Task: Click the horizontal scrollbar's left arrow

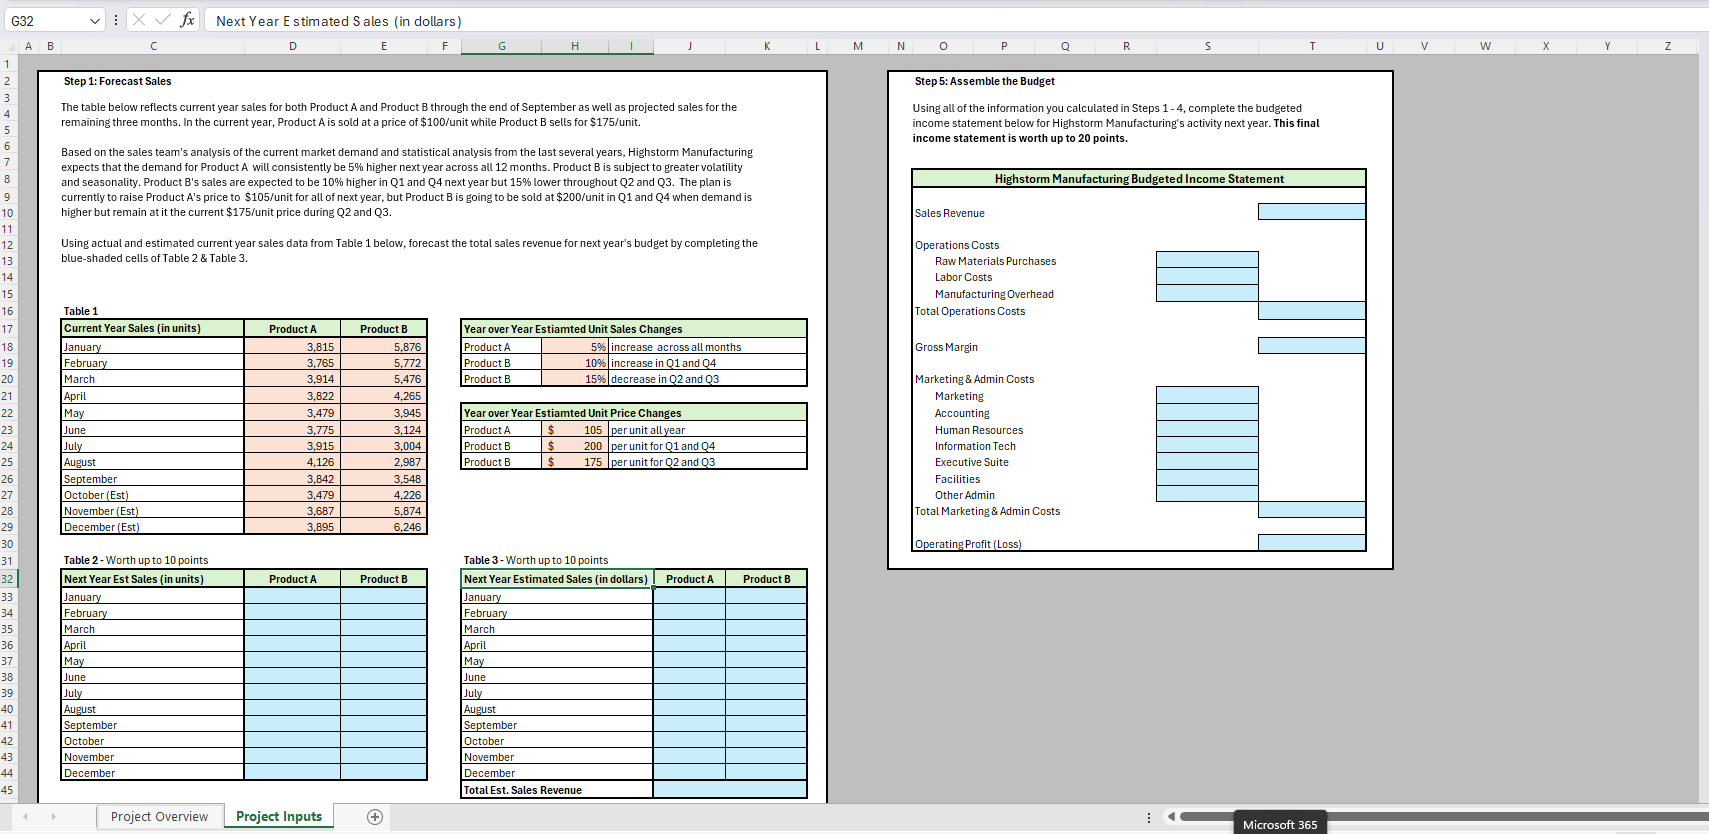Action: (x=1171, y=817)
